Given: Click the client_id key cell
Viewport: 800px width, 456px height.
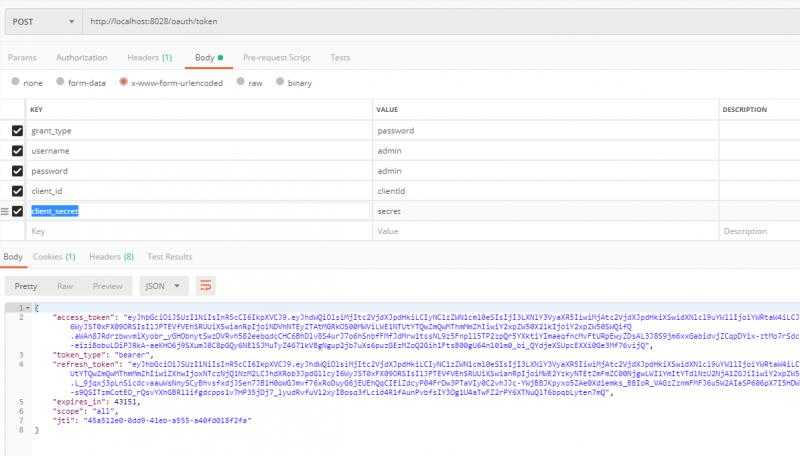Looking at the screenshot, I should point(199,191).
